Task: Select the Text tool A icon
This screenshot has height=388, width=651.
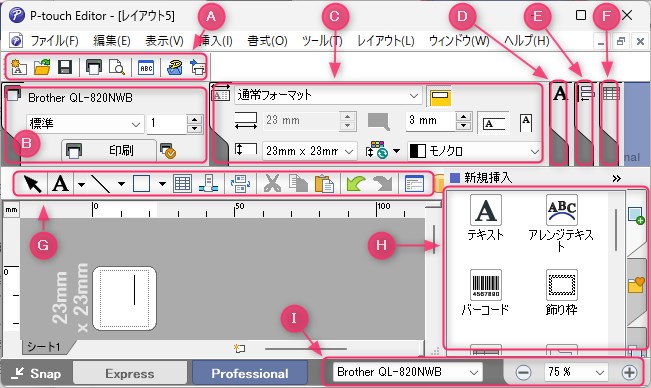Action: coord(61,183)
